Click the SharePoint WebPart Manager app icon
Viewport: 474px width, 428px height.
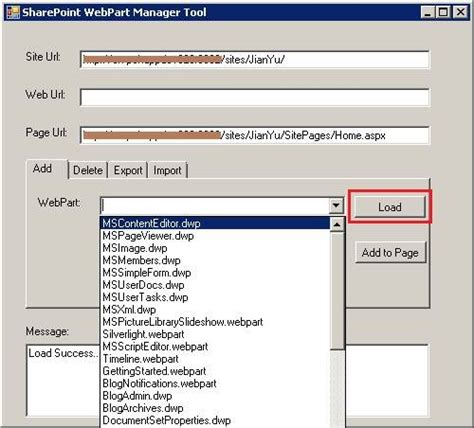13,12
